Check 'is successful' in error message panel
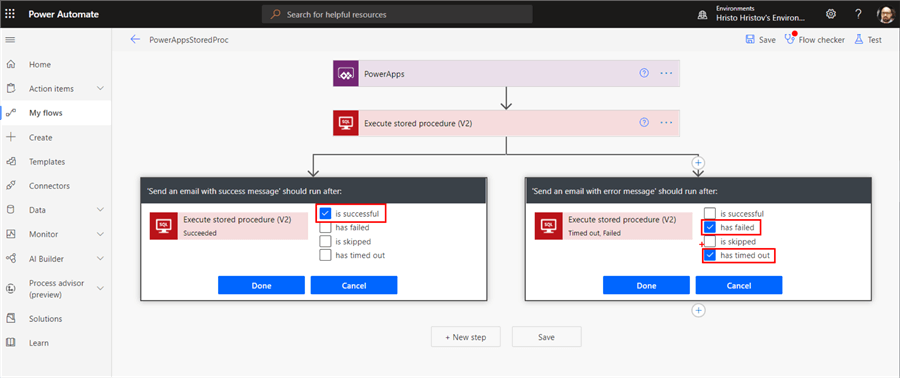900x378 pixels. tap(710, 213)
